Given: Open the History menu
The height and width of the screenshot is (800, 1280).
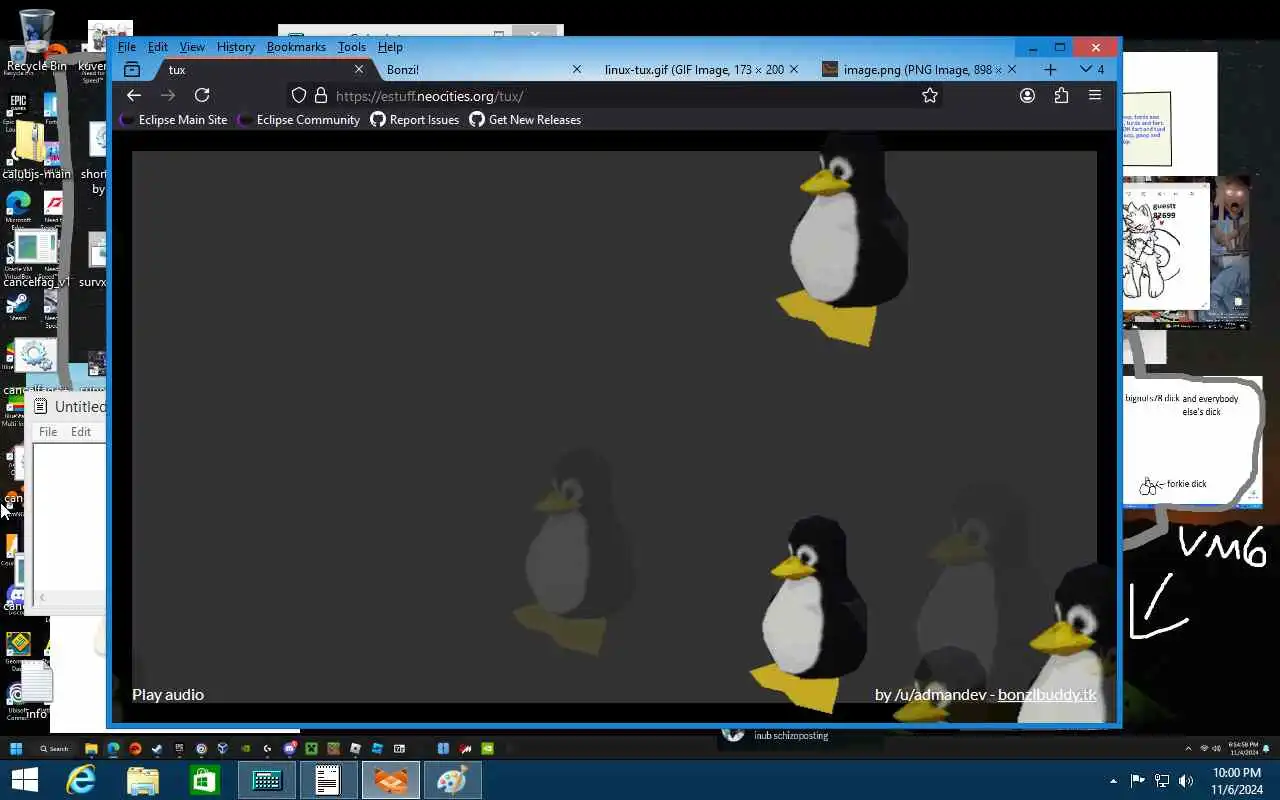Looking at the screenshot, I should [x=236, y=47].
